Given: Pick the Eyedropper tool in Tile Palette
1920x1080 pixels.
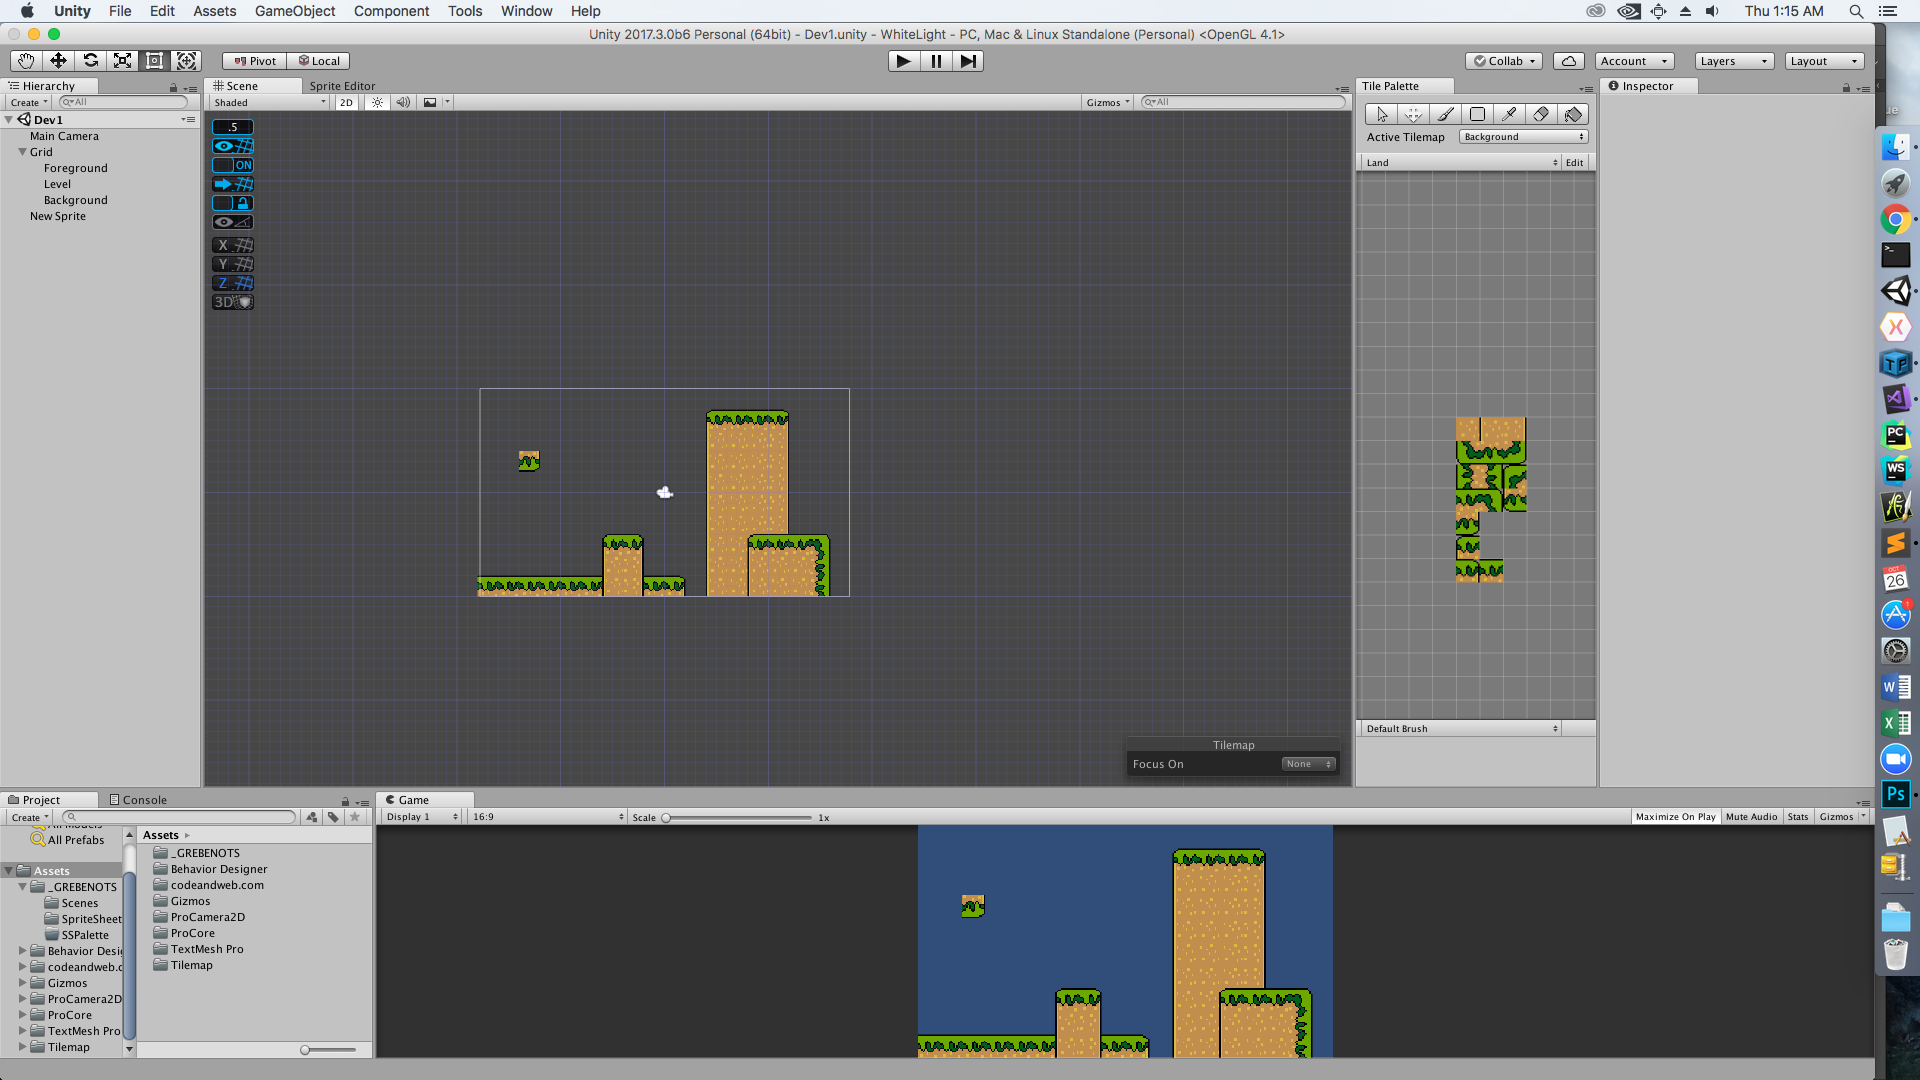Looking at the screenshot, I should click(1509, 114).
